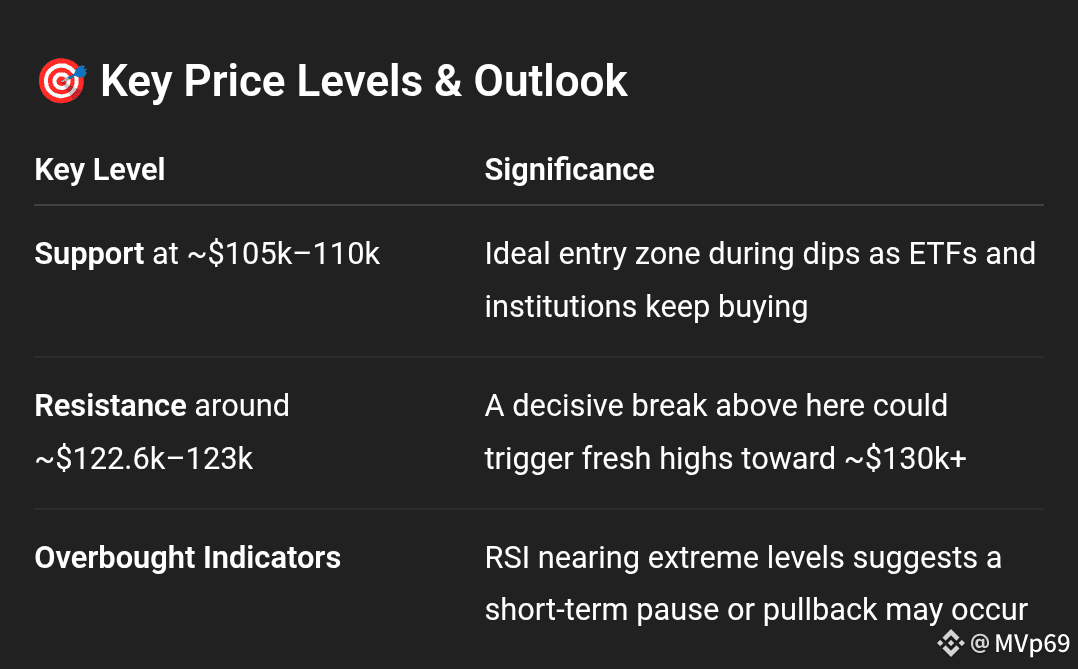Click the Key Level column header
1078x669 pixels.
(100, 170)
